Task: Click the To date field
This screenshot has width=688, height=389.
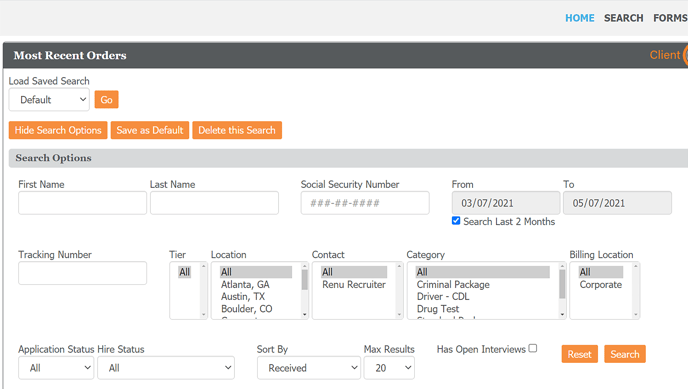Action: [617, 203]
